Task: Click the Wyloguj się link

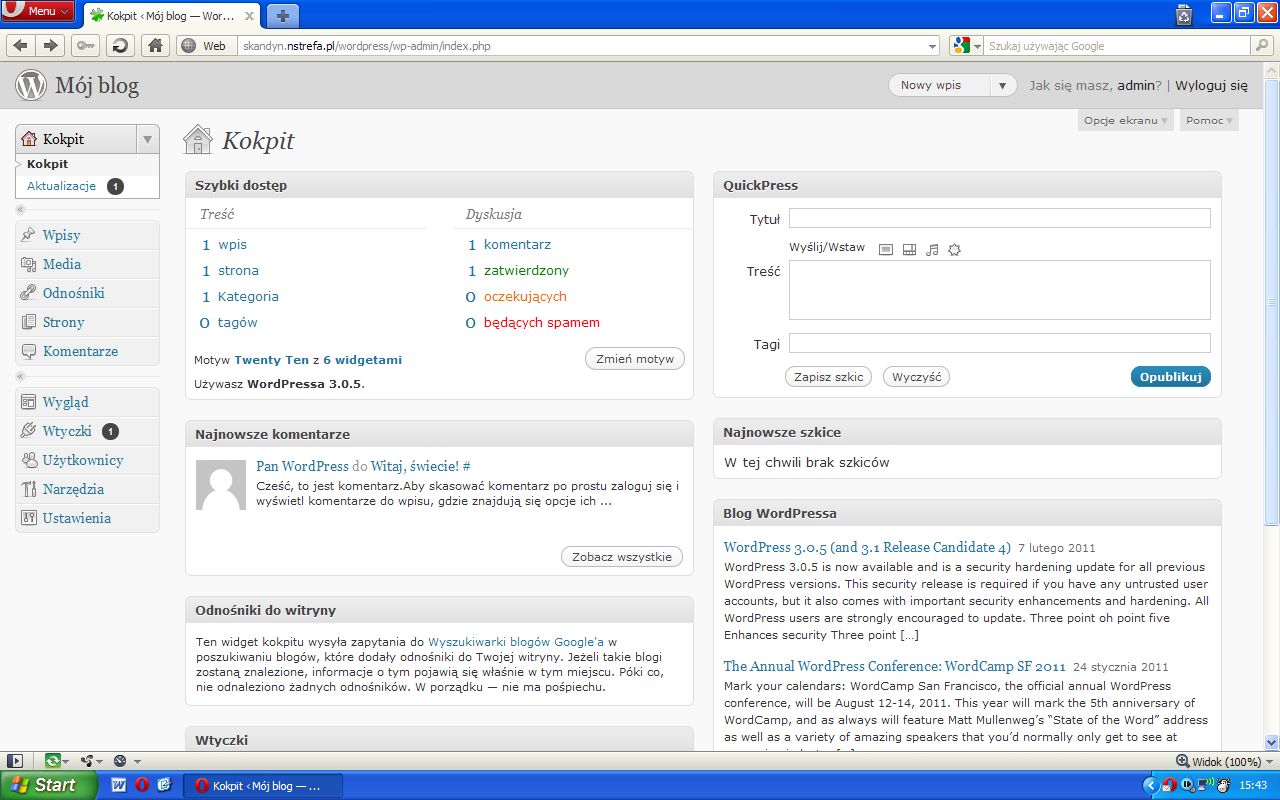Action: click(x=1211, y=86)
